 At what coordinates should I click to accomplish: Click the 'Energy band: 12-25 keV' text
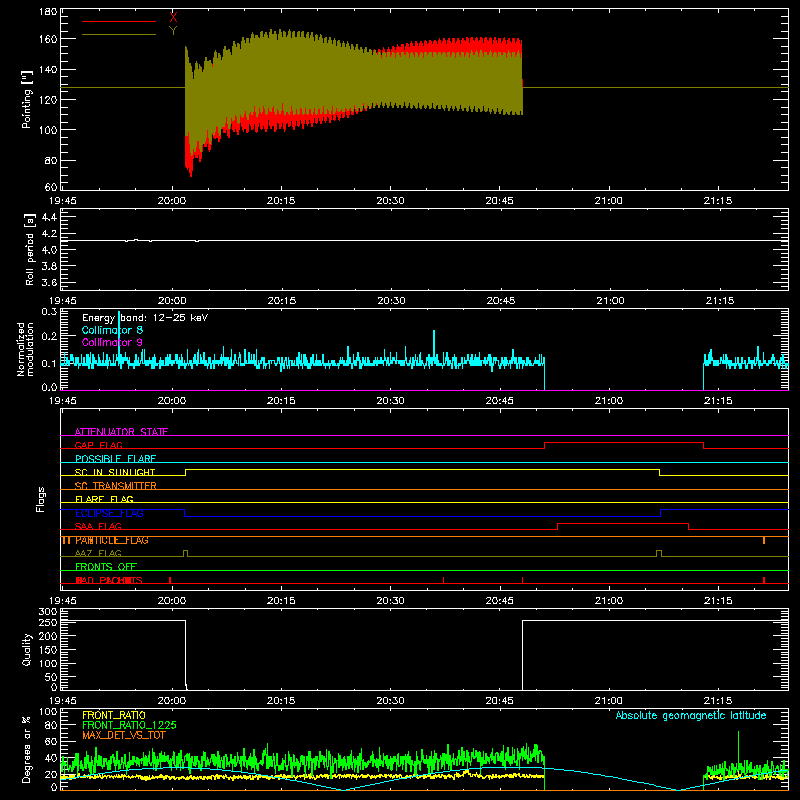tap(145, 318)
